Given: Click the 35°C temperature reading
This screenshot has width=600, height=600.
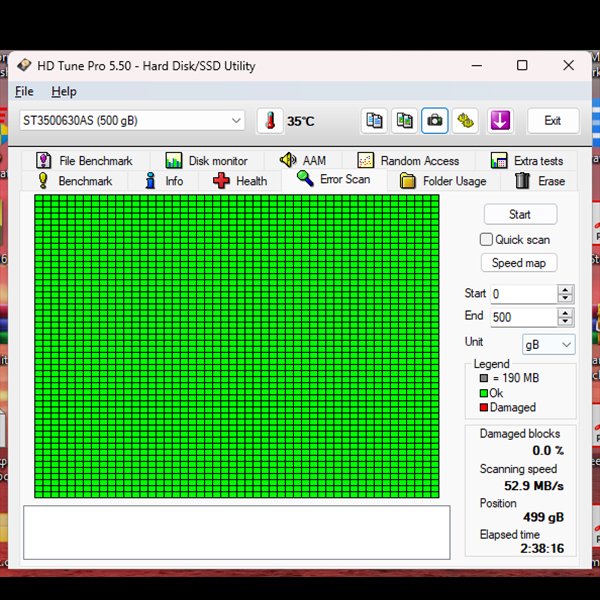Looking at the screenshot, I should tap(301, 122).
